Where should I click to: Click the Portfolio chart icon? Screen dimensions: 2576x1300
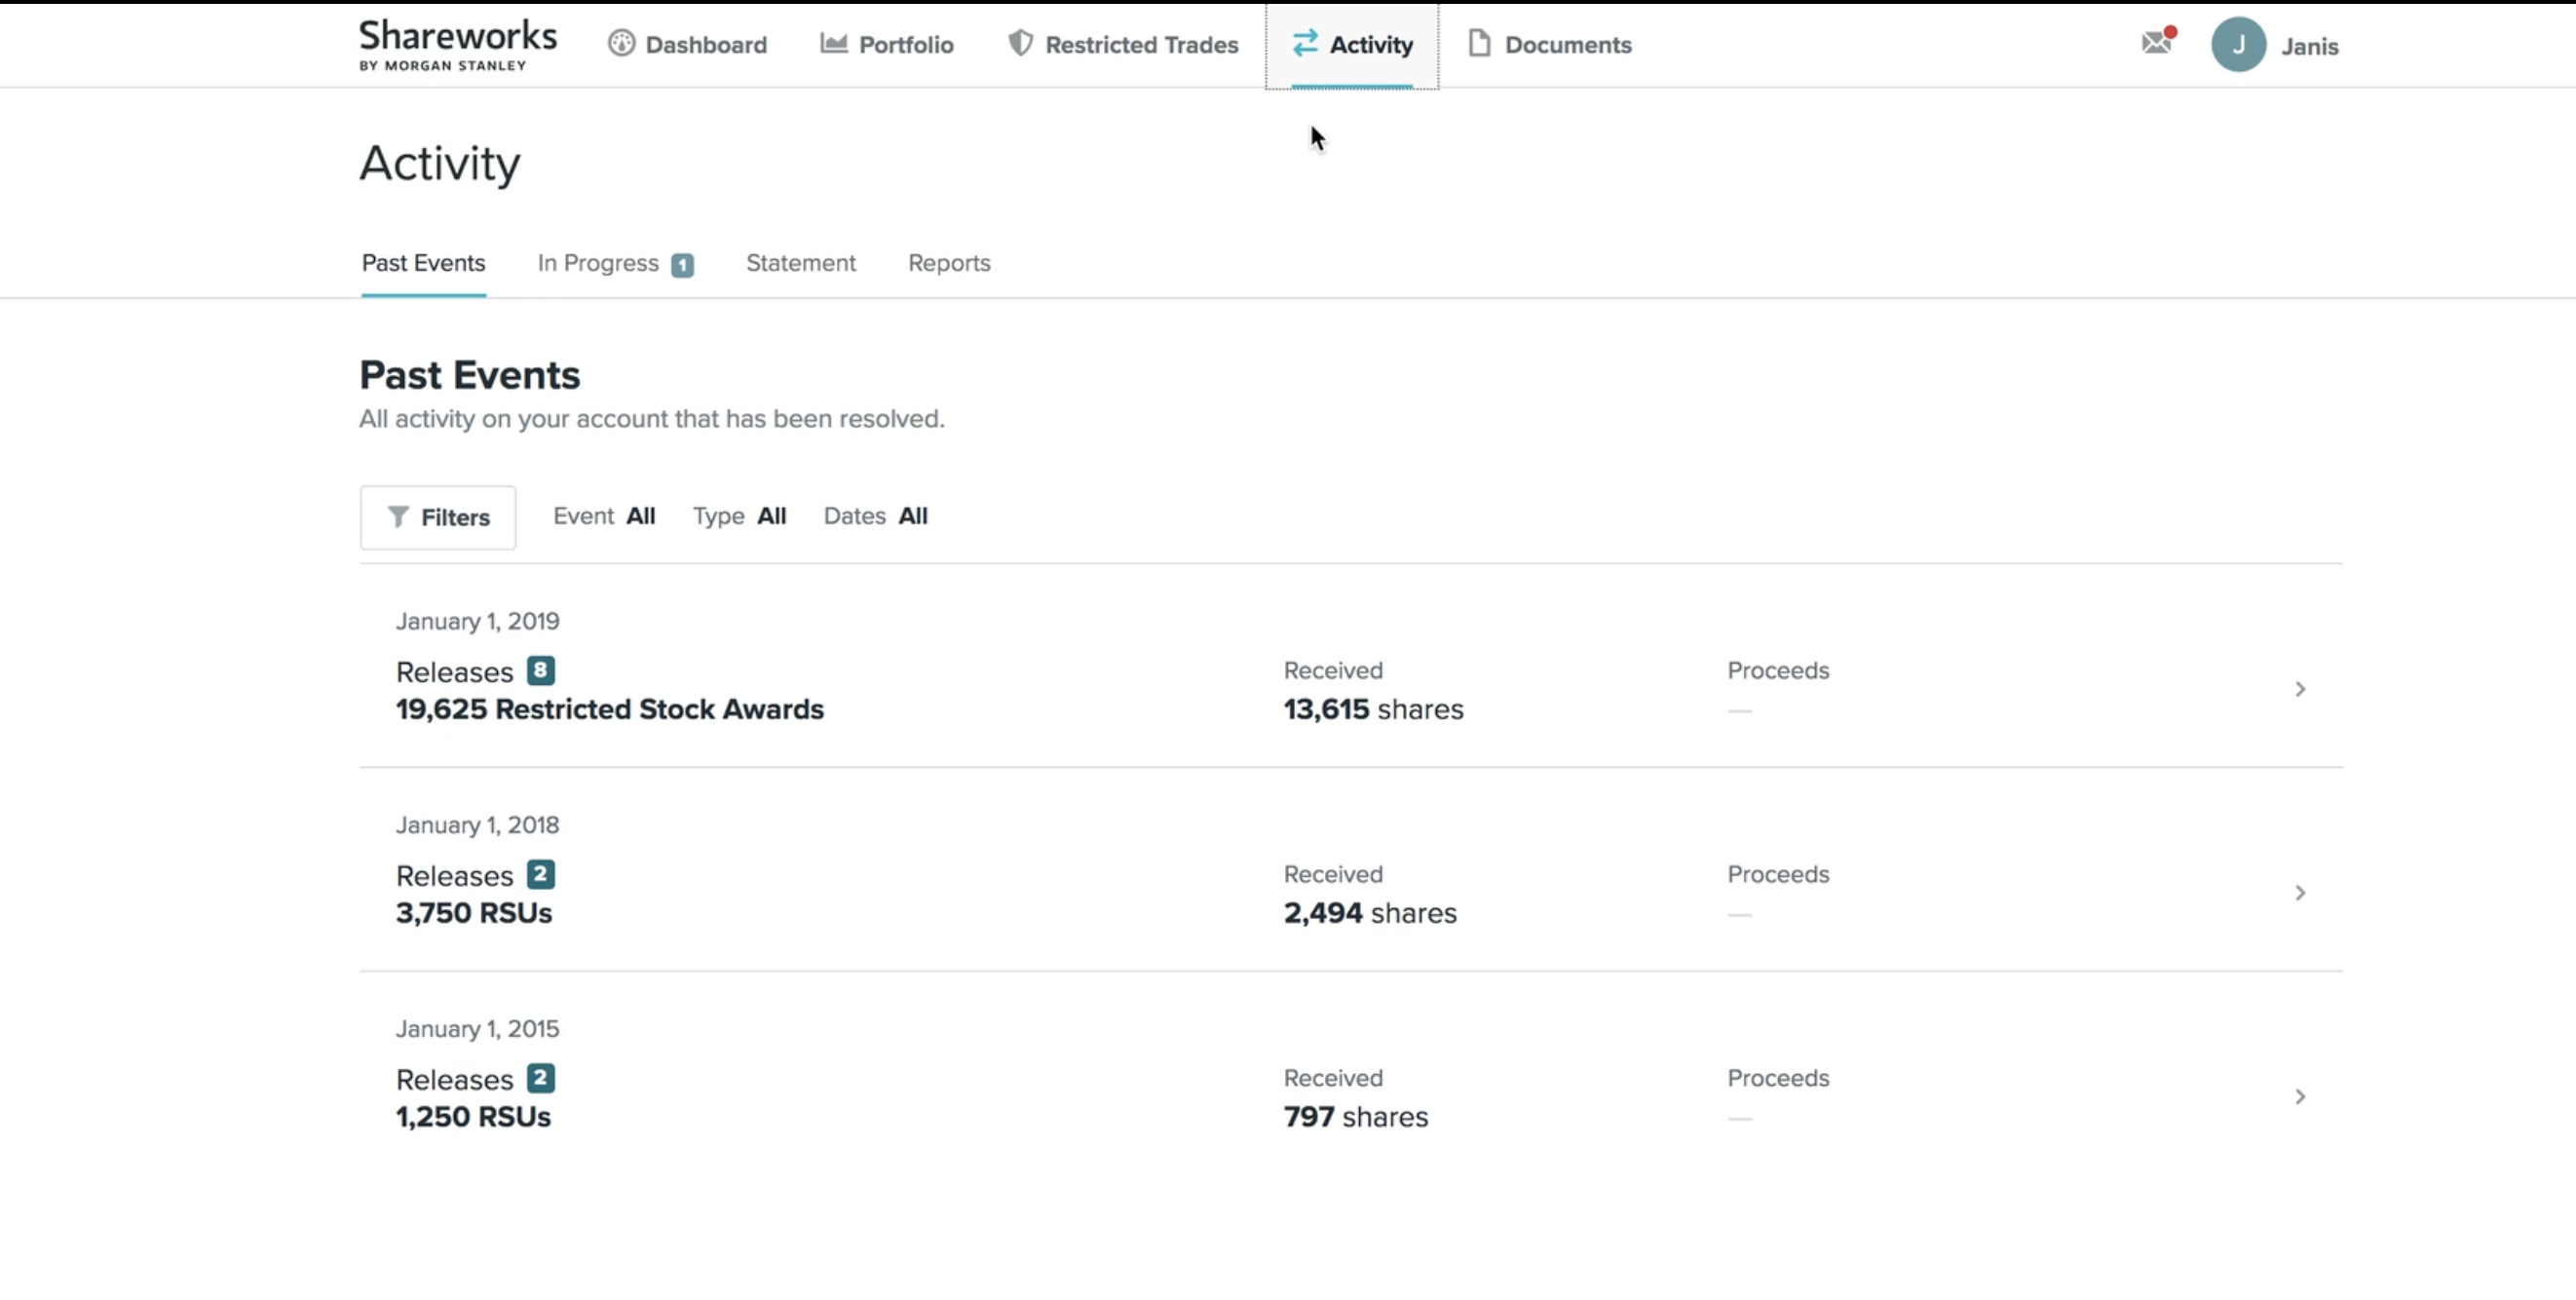click(x=834, y=44)
